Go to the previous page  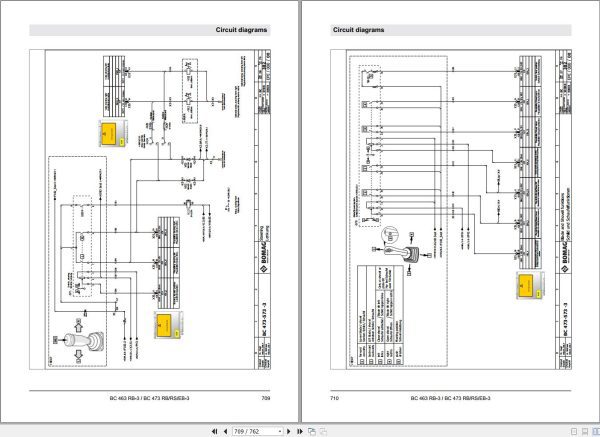(x=225, y=431)
